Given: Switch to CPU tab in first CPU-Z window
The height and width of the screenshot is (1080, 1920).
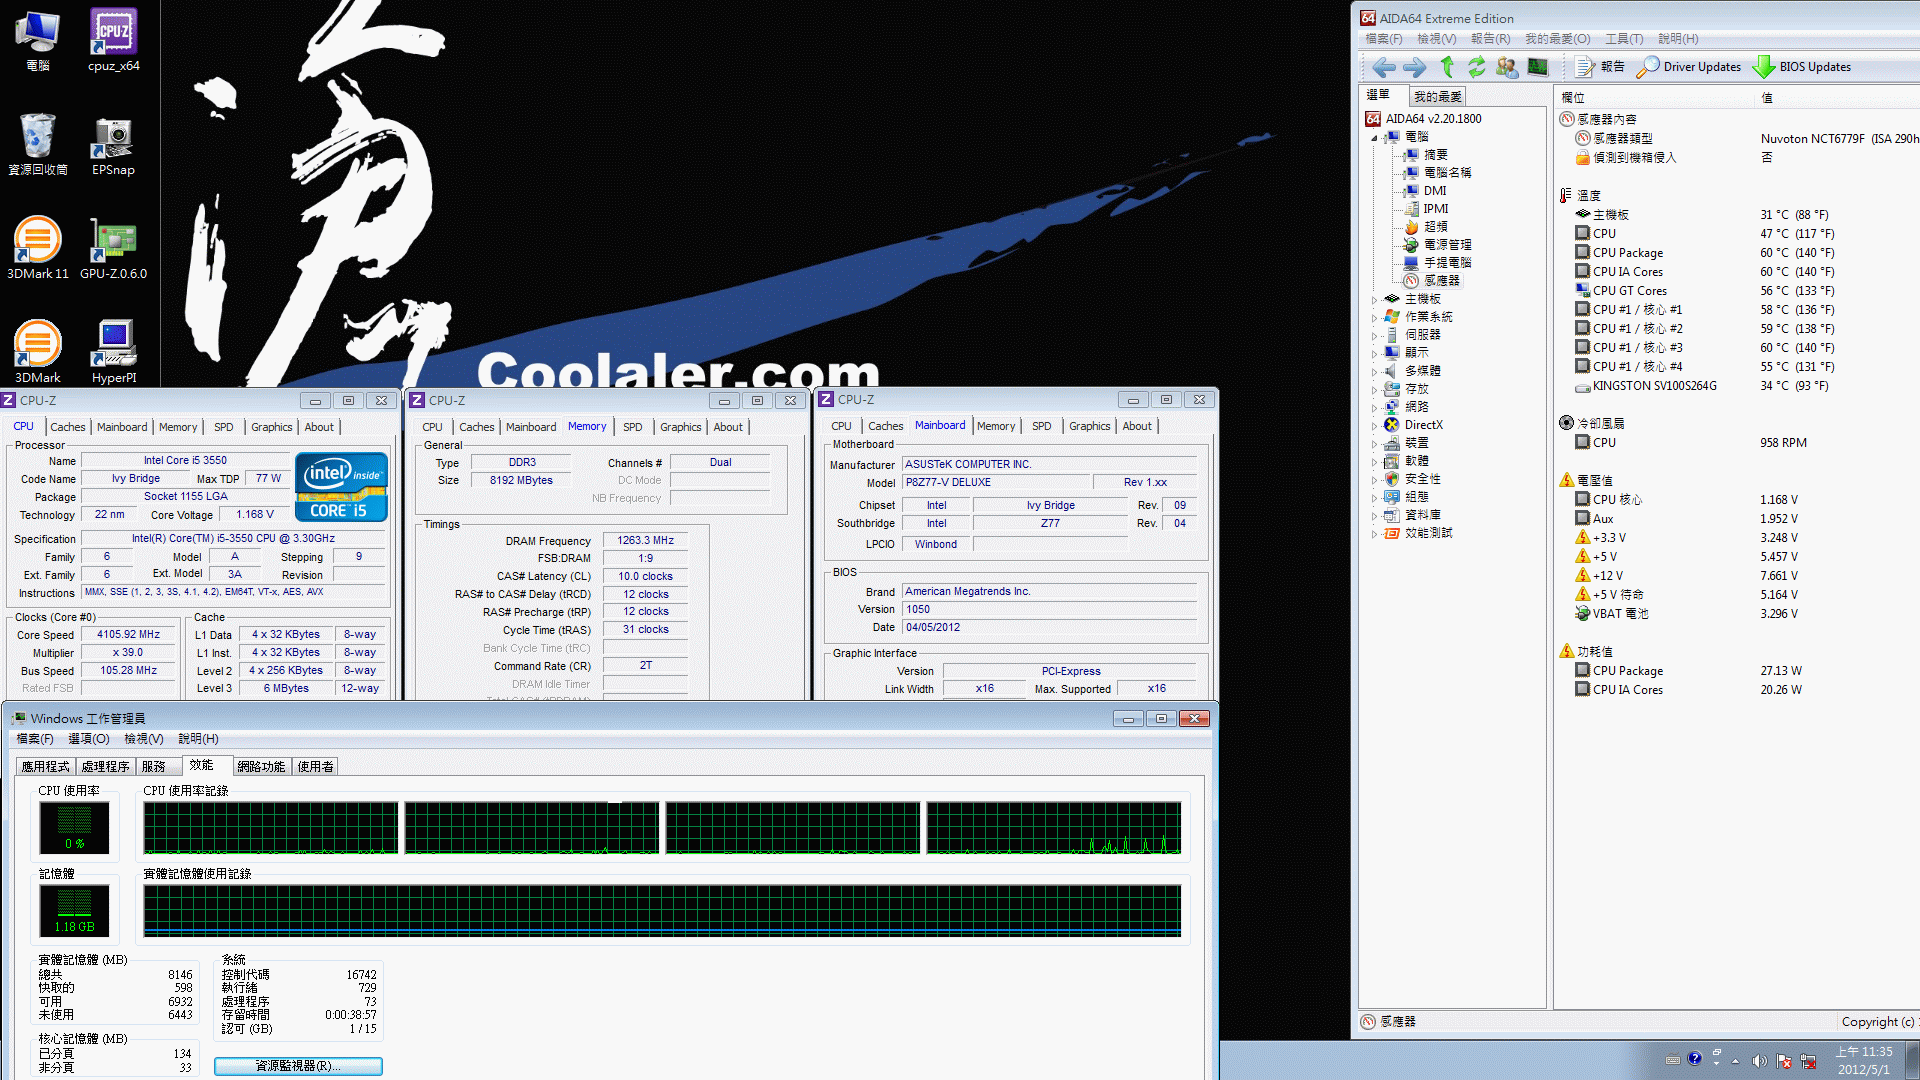Looking at the screenshot, I should coord(22,426).
